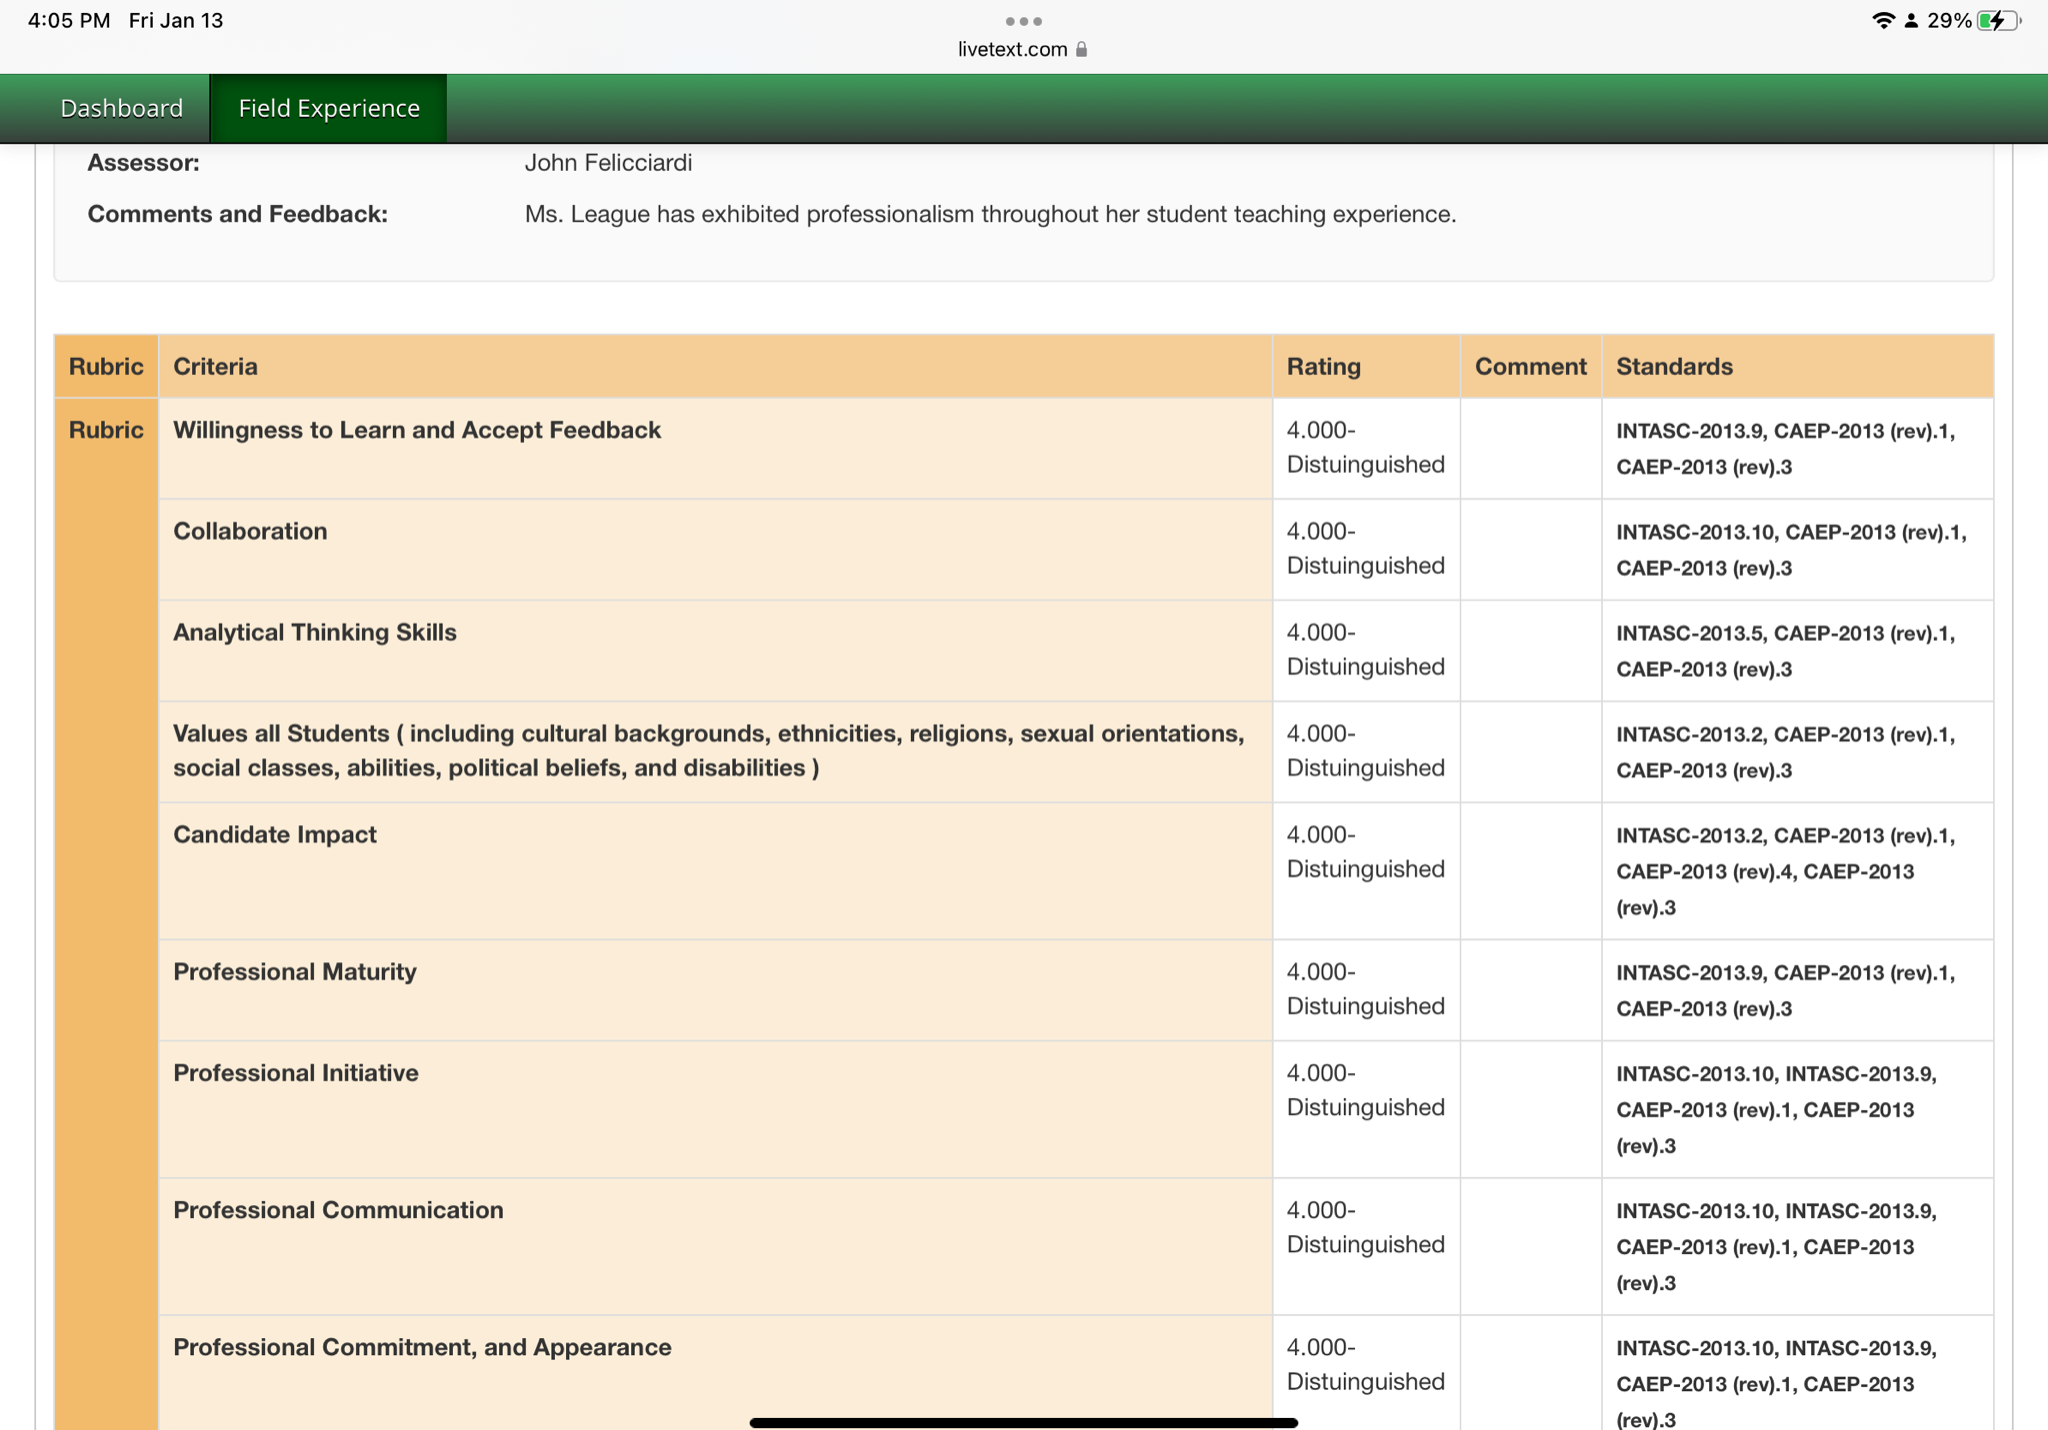The image size is (2048, 1430).
Task: Tap the Wi-Fi status icon
Action: (x=1882, y=21)
